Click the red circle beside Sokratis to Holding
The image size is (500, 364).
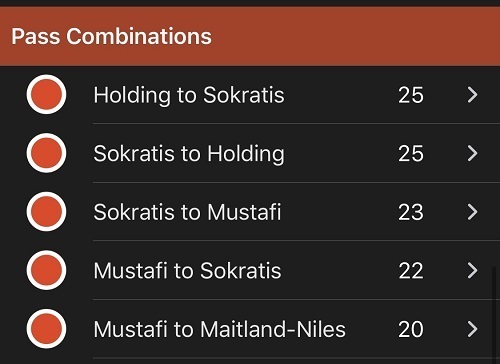point(46,153)
